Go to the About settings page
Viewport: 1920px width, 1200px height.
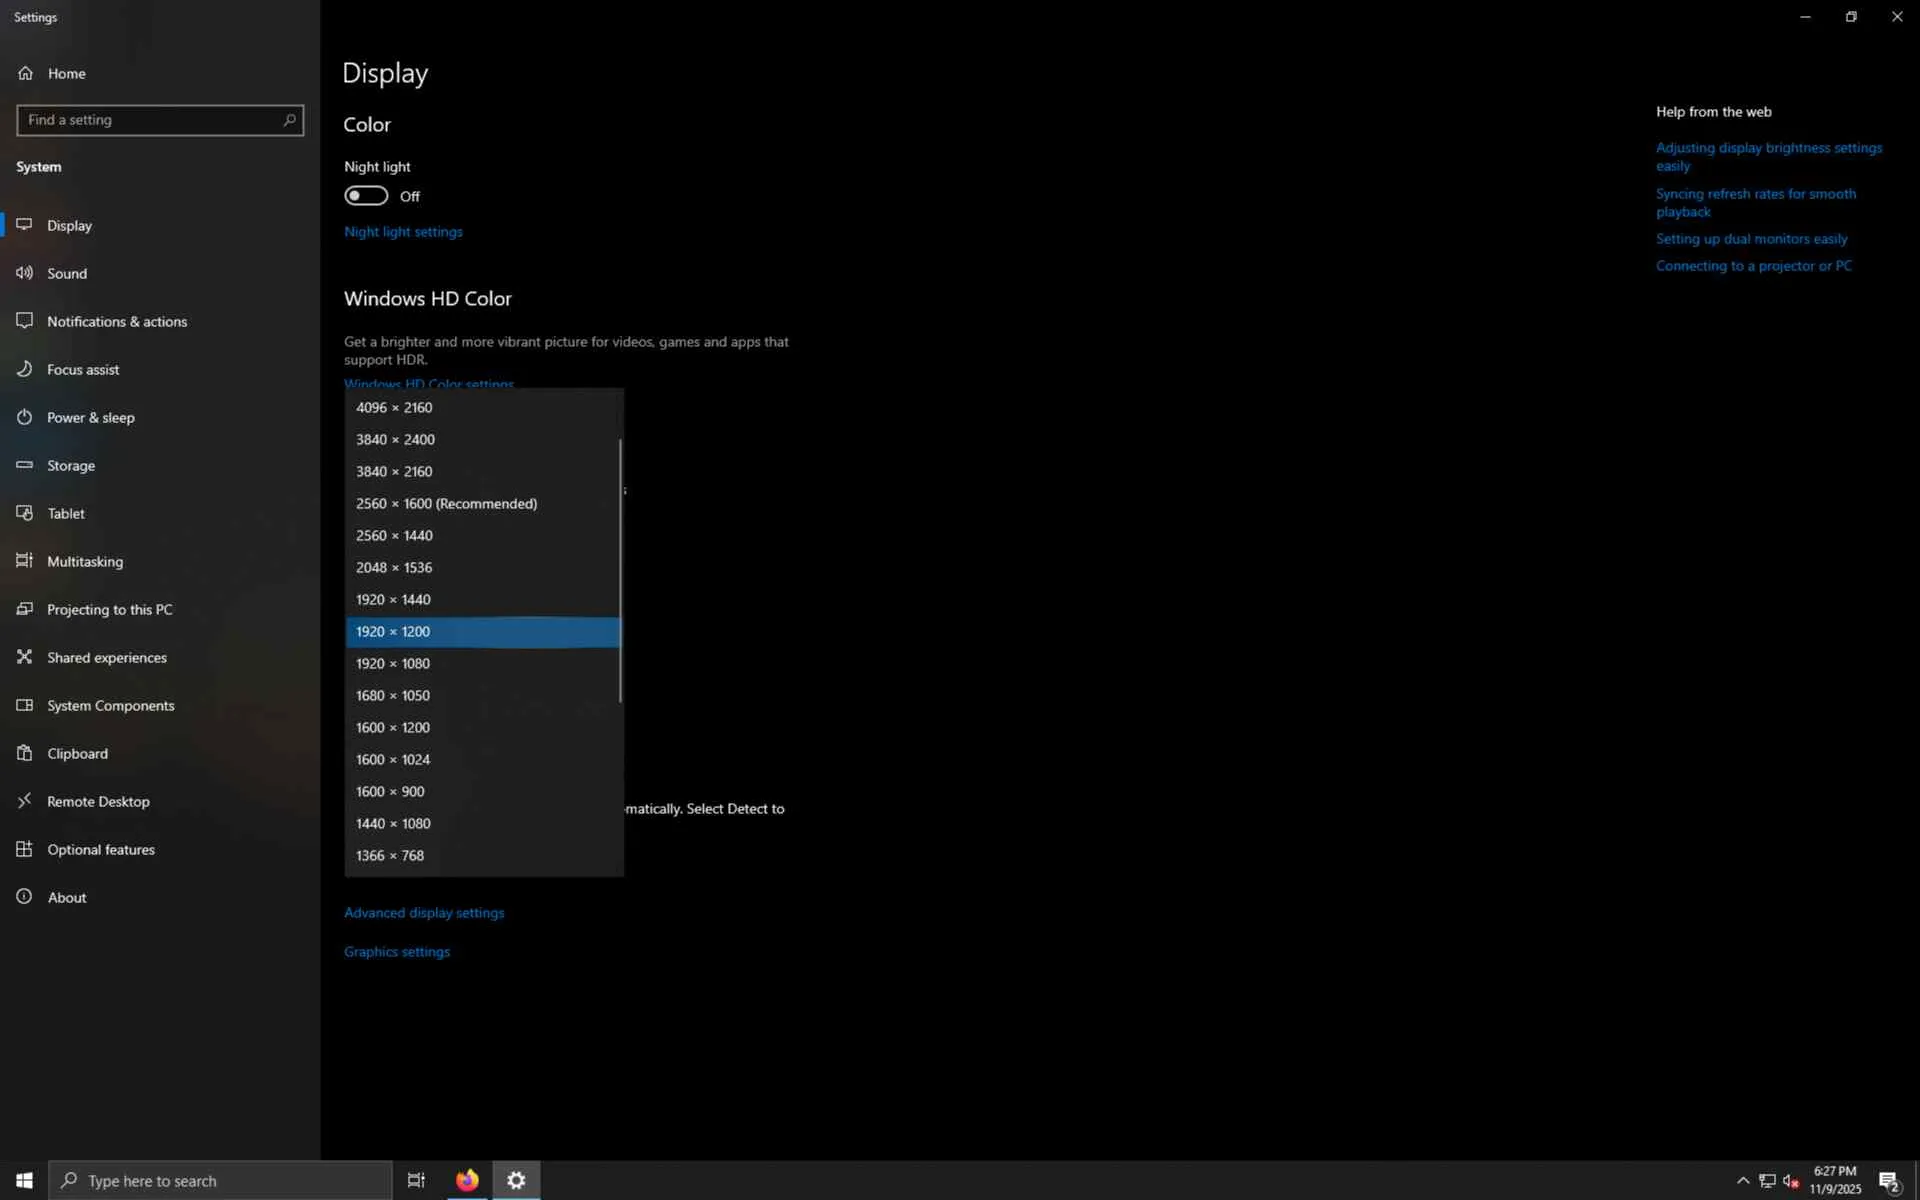[x=67, y=897]
